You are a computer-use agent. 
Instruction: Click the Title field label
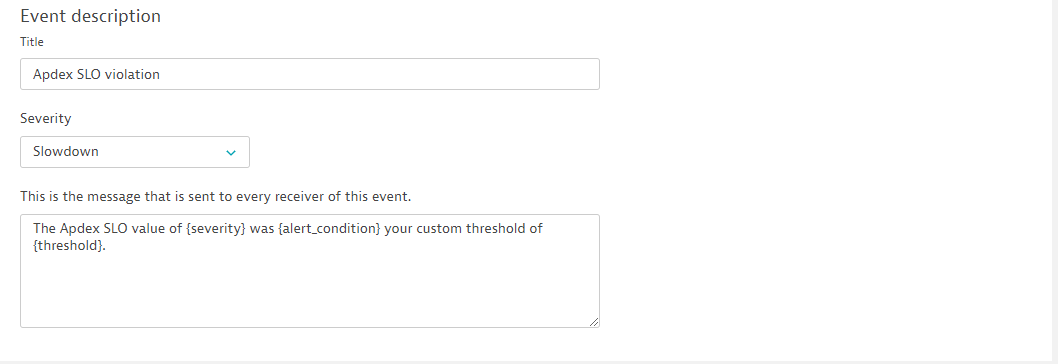pos(32,42)
